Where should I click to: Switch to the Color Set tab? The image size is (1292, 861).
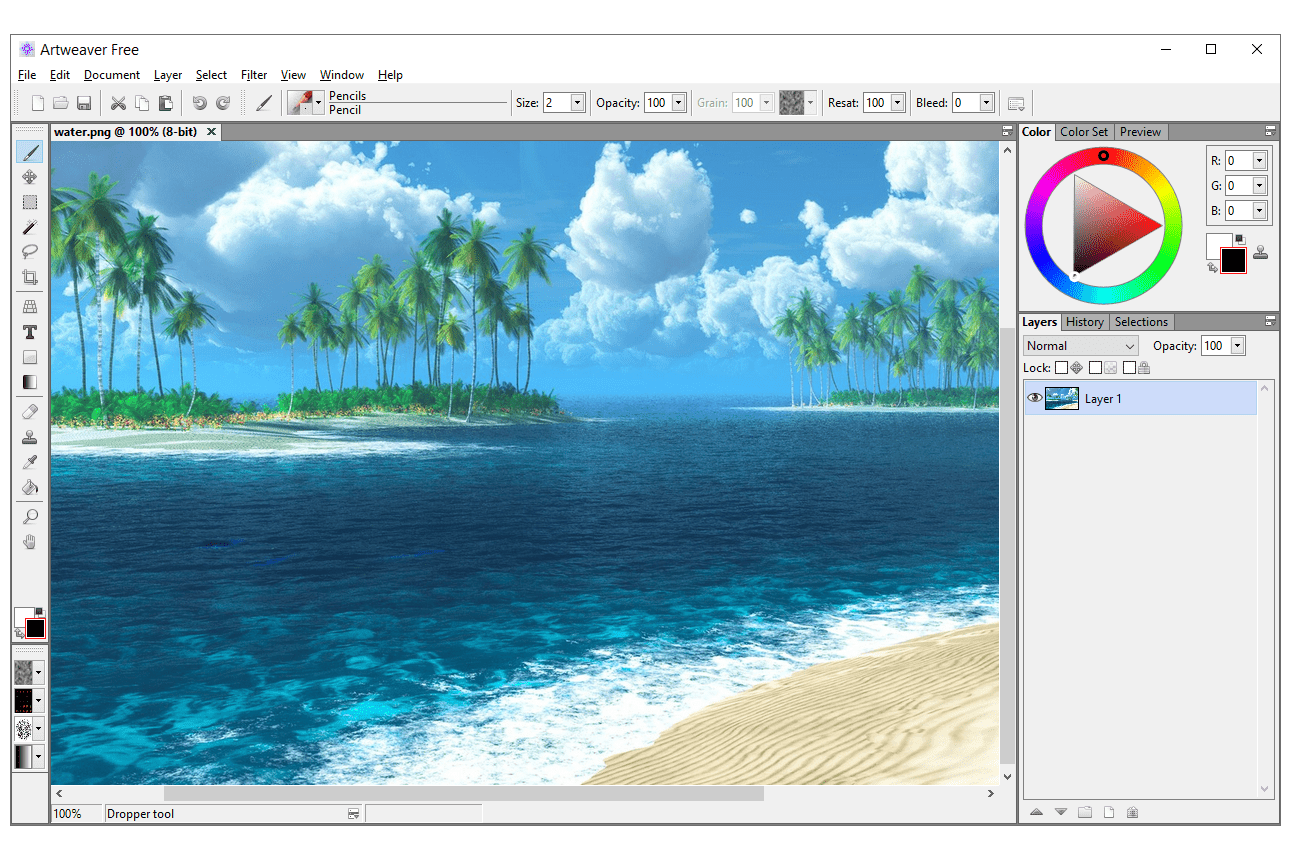1084,132
